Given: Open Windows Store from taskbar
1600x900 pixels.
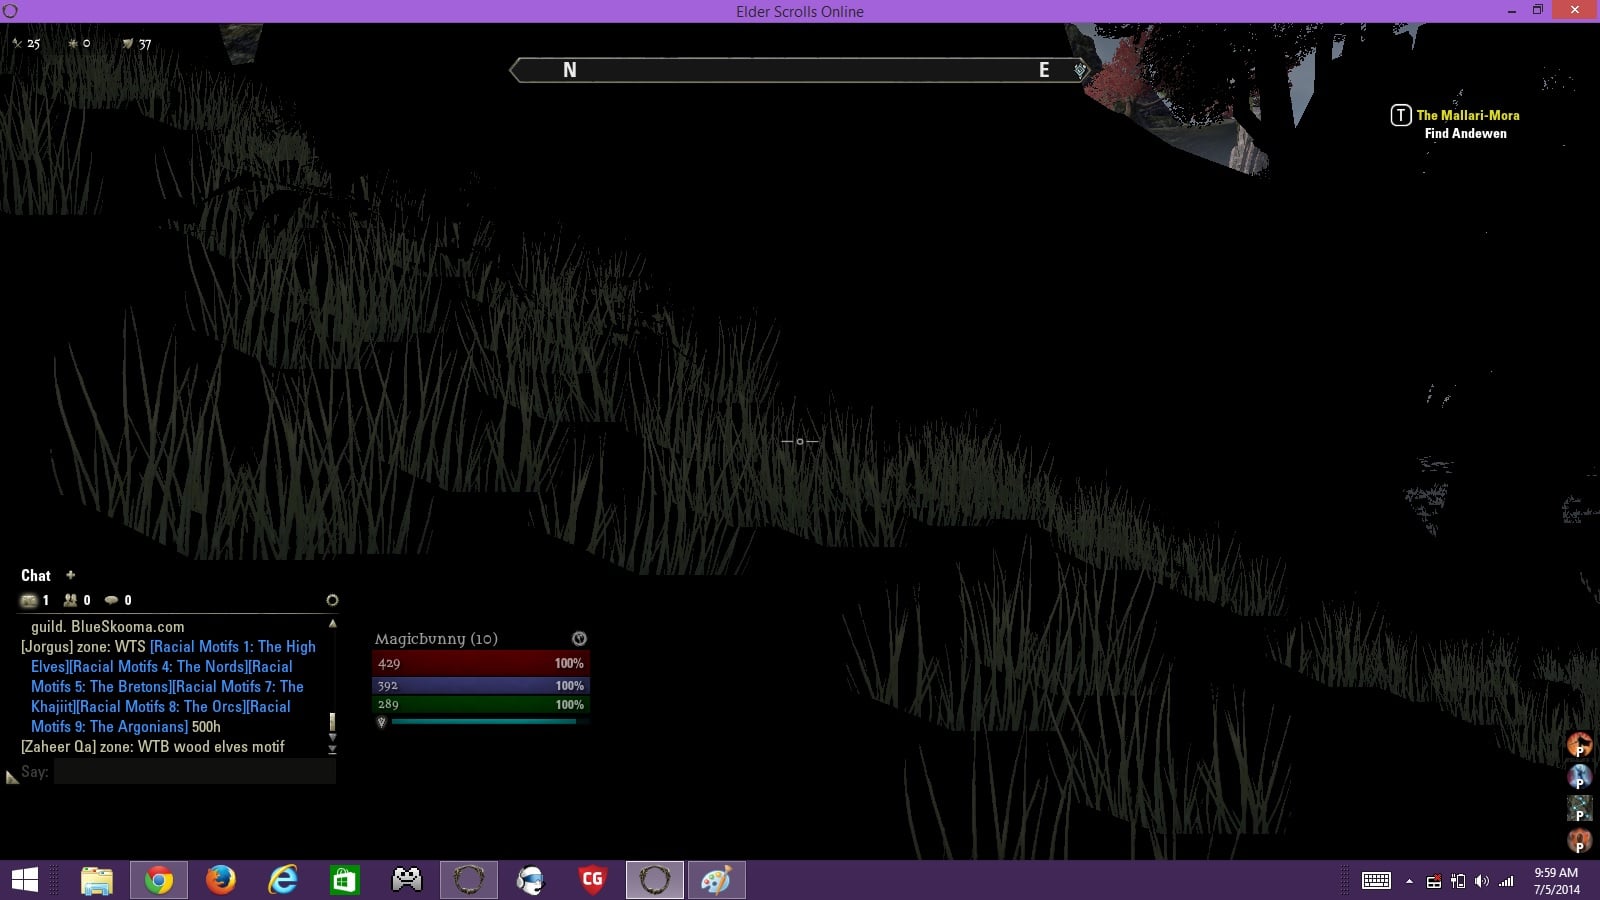Looking at the screenshot, I should pos(345,880).
